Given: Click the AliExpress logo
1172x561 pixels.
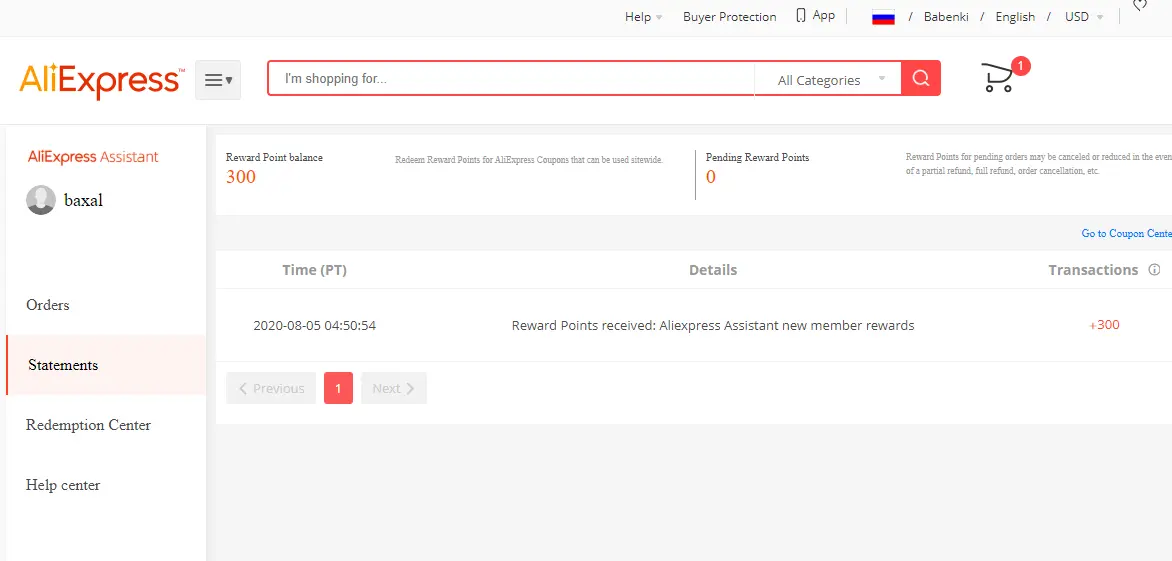Looking at the screenshot, I should [101, 81].
